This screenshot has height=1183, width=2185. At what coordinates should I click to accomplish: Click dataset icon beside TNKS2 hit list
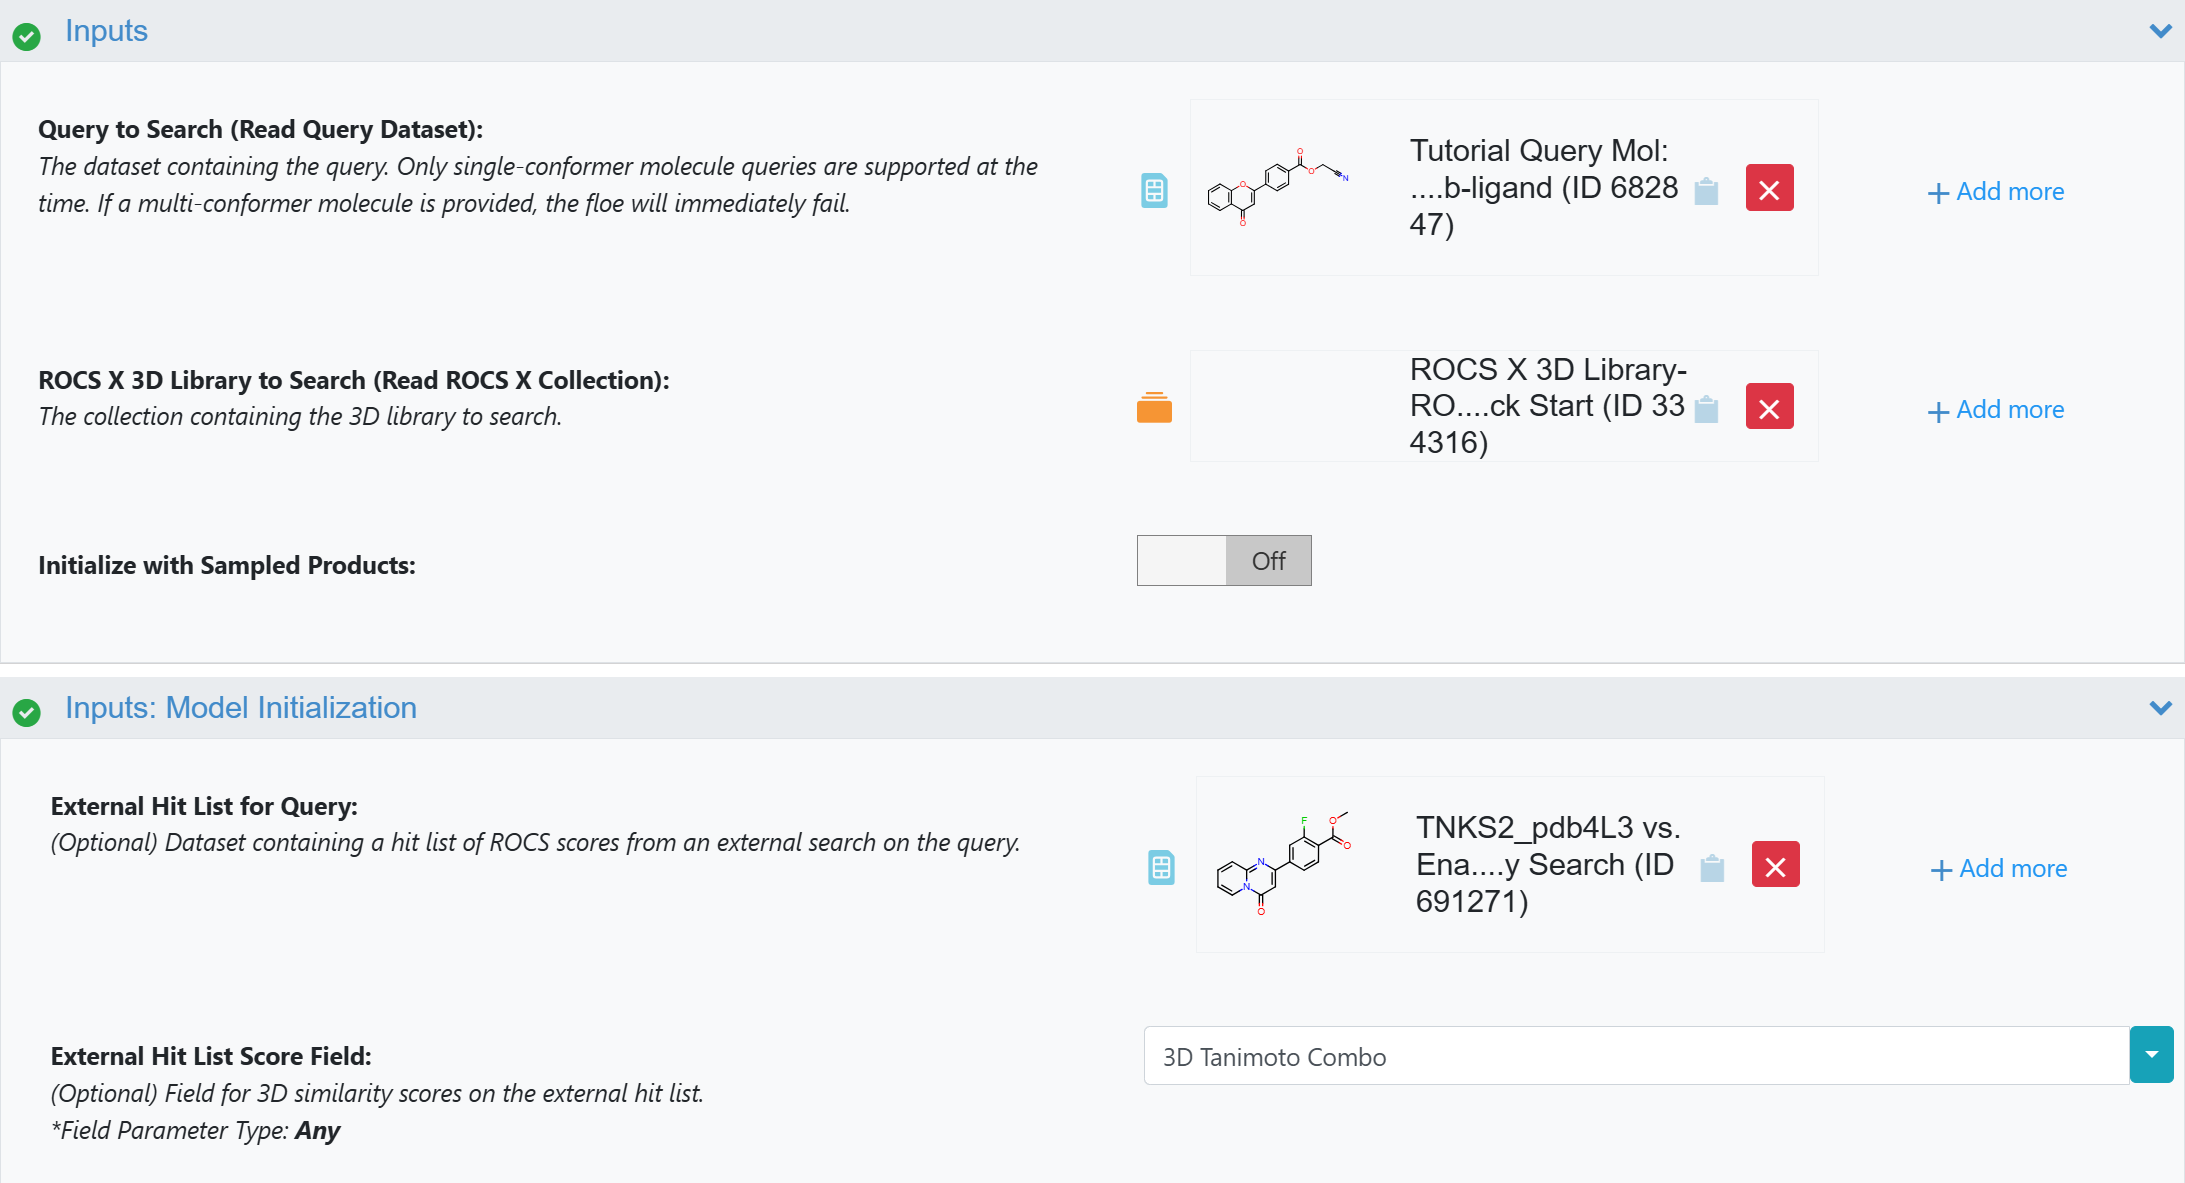tap(1160, 867)
